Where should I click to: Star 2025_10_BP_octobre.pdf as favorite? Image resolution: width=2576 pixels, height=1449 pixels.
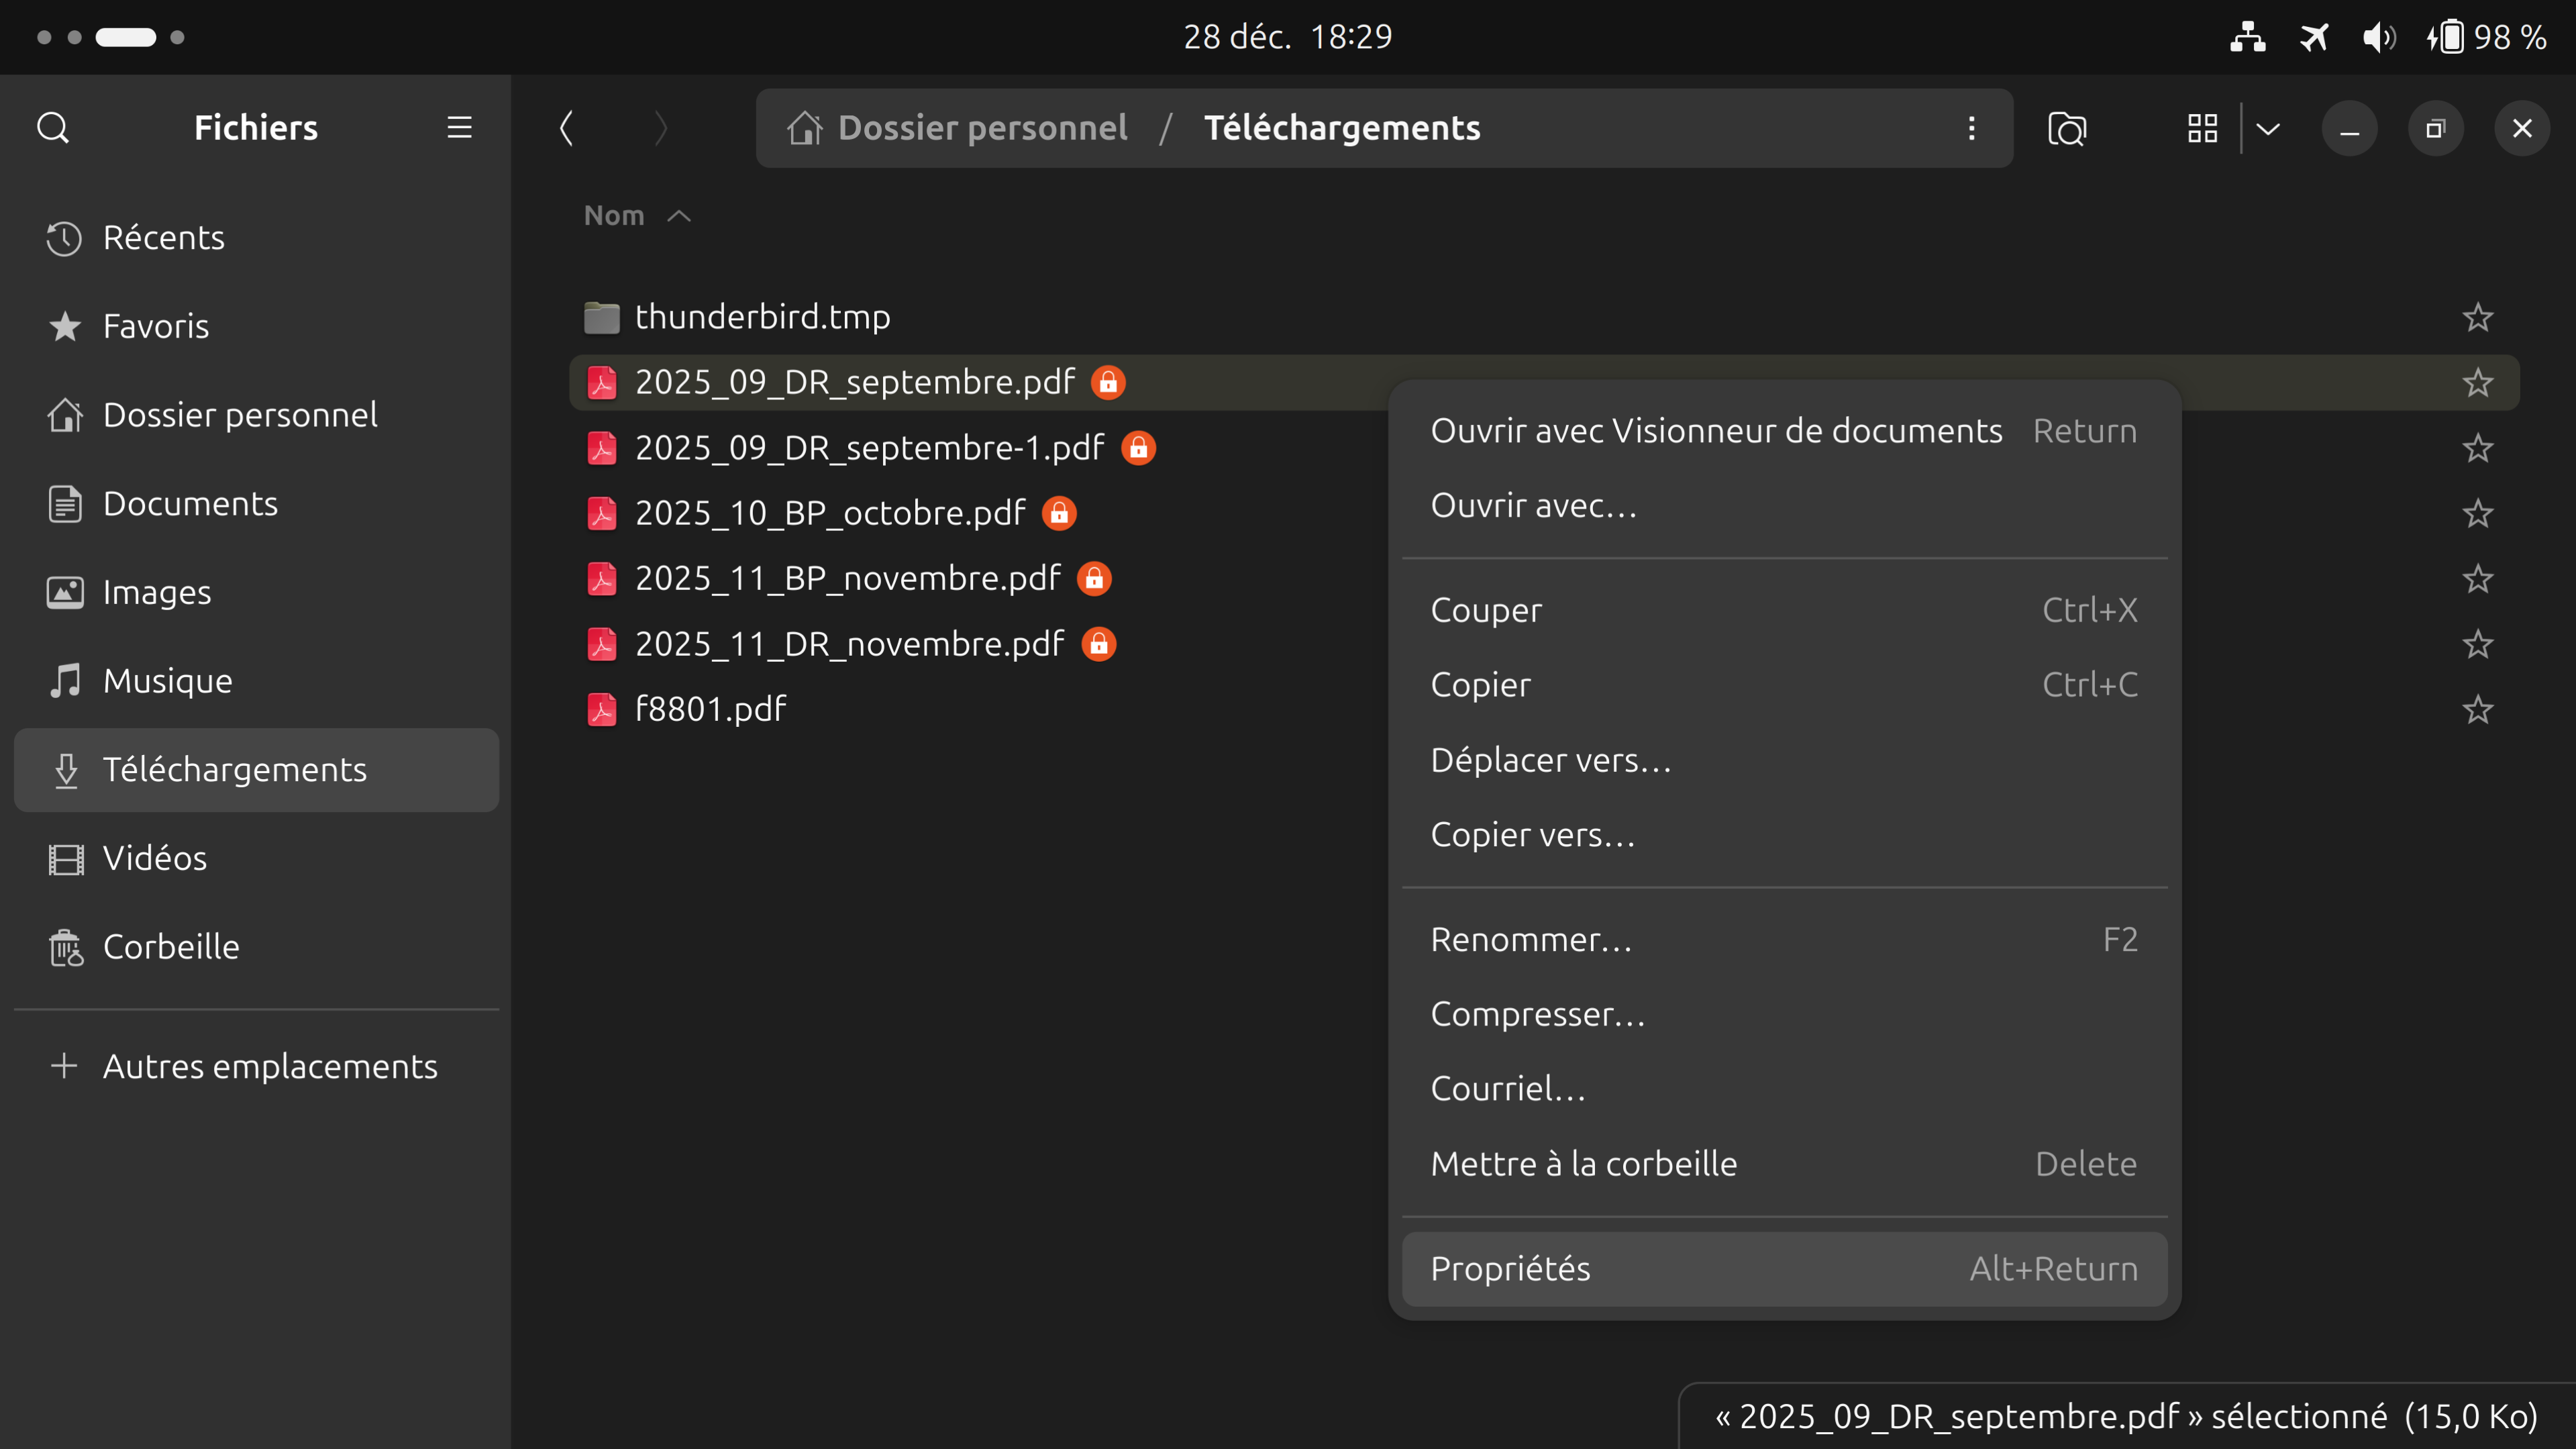pyautogui.click(x=2477, y=513)
